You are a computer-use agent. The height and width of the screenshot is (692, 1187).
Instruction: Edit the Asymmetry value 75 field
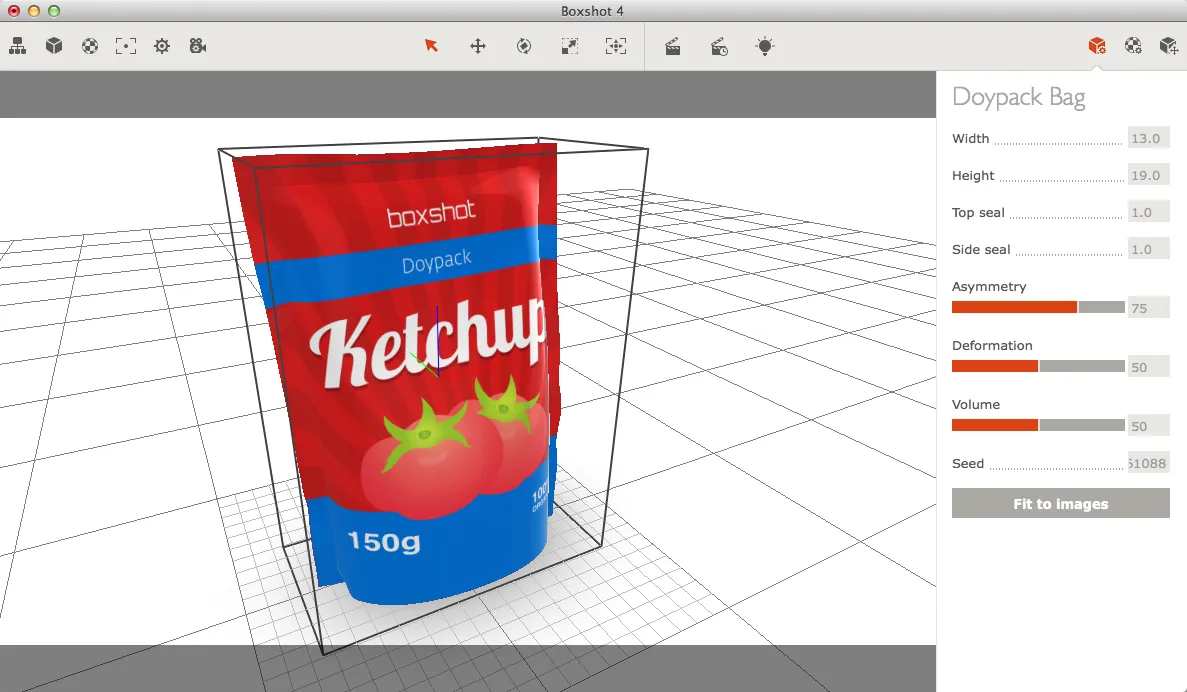pos(1148,308)
